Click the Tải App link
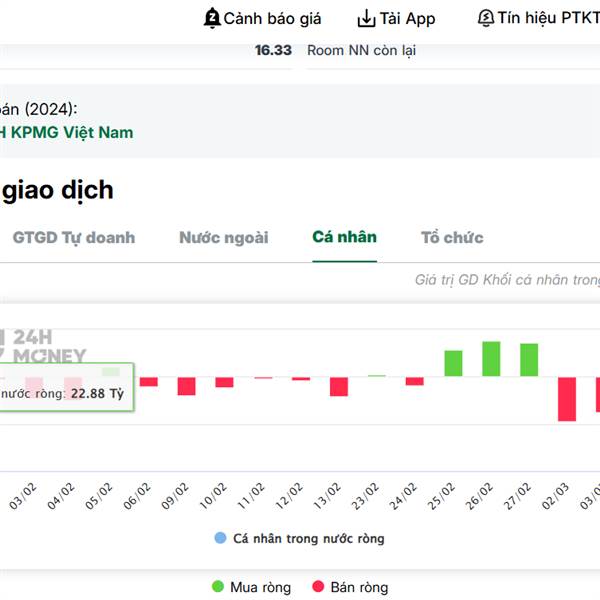The height and width of the screenshot is (600, 600). tap(407, 18)
